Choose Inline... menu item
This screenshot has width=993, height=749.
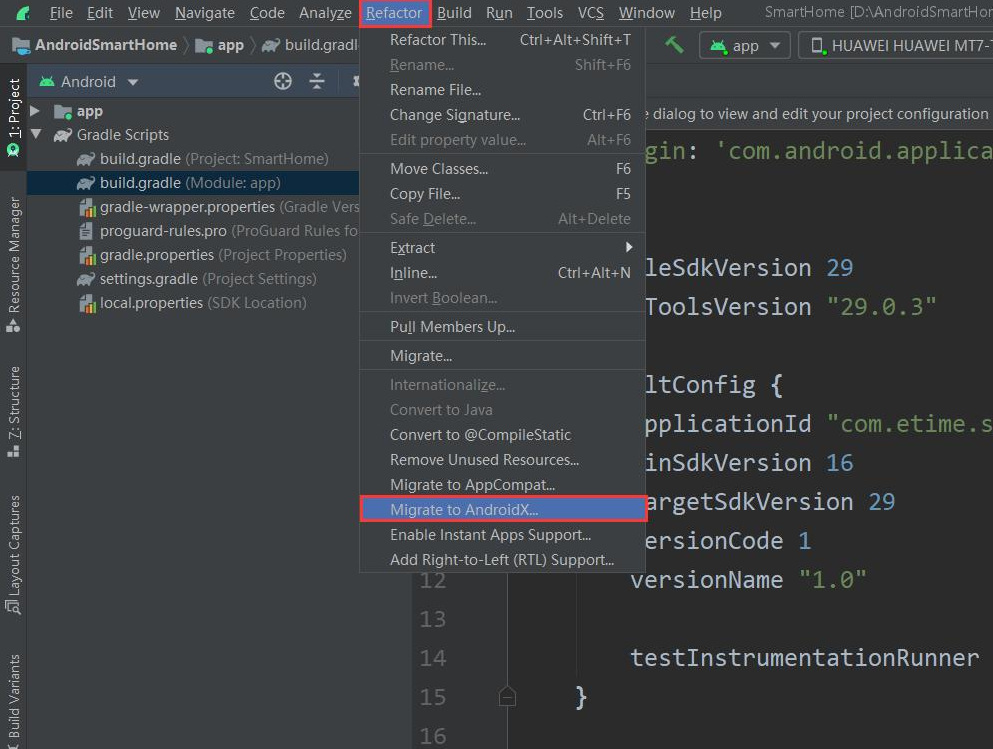click(x=503, y=272)
